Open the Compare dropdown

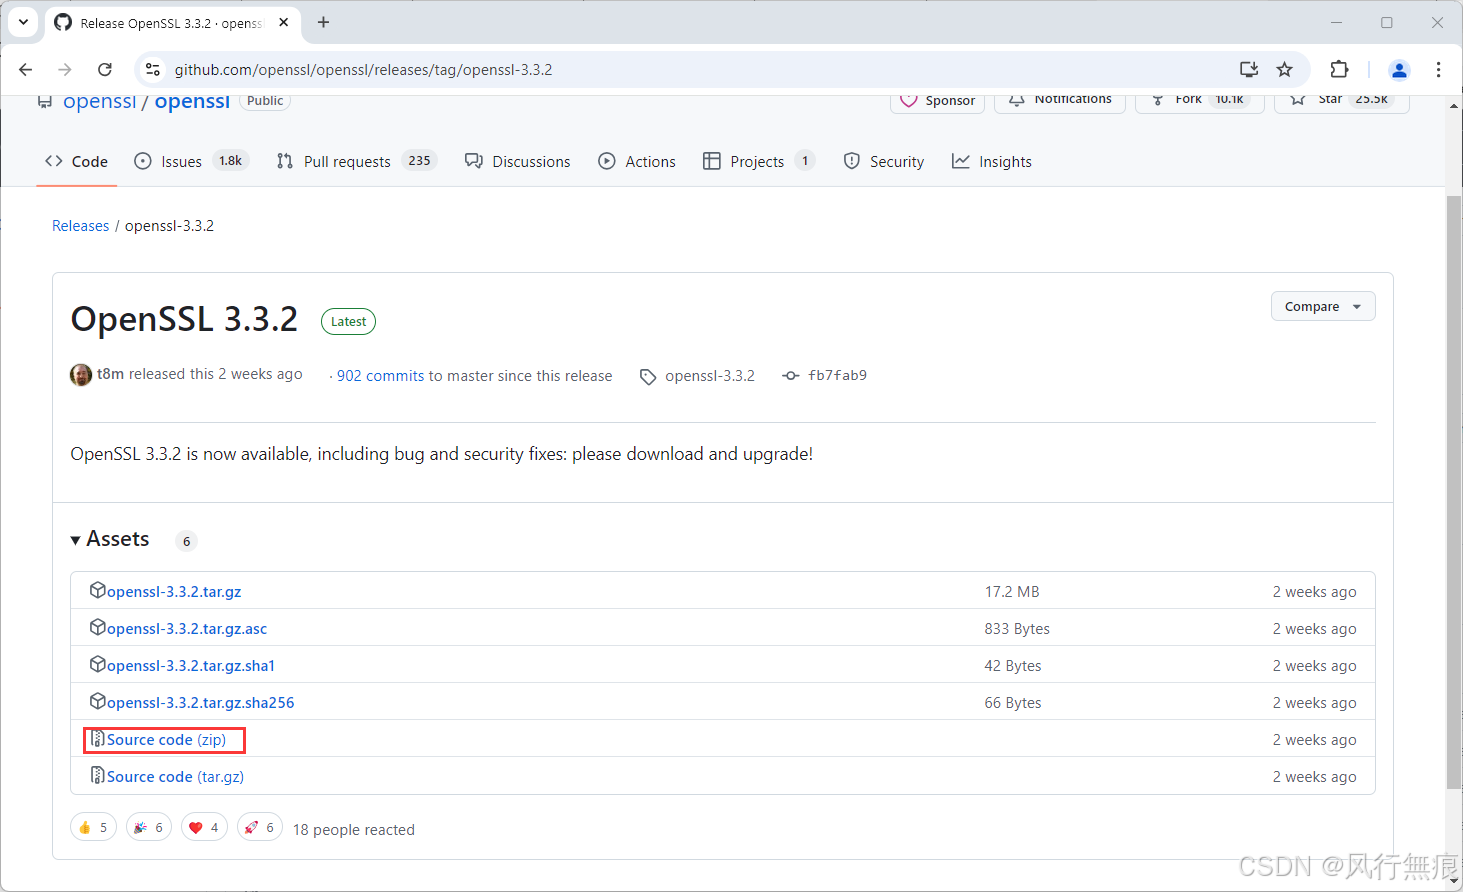click(1323, 306)
